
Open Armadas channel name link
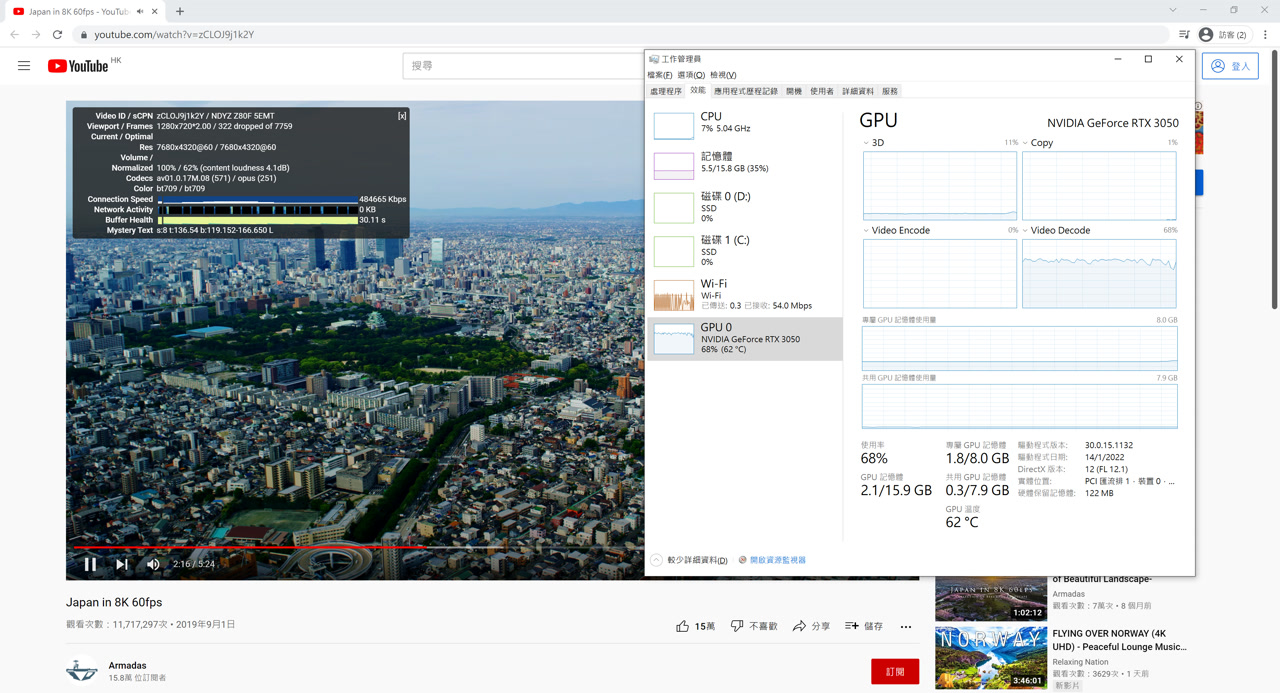(x=127, y=665)
